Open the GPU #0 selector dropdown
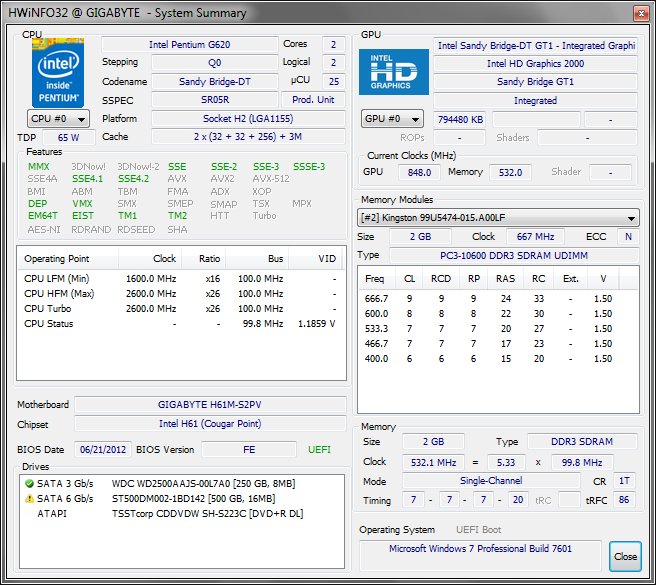 coord(393,119)
